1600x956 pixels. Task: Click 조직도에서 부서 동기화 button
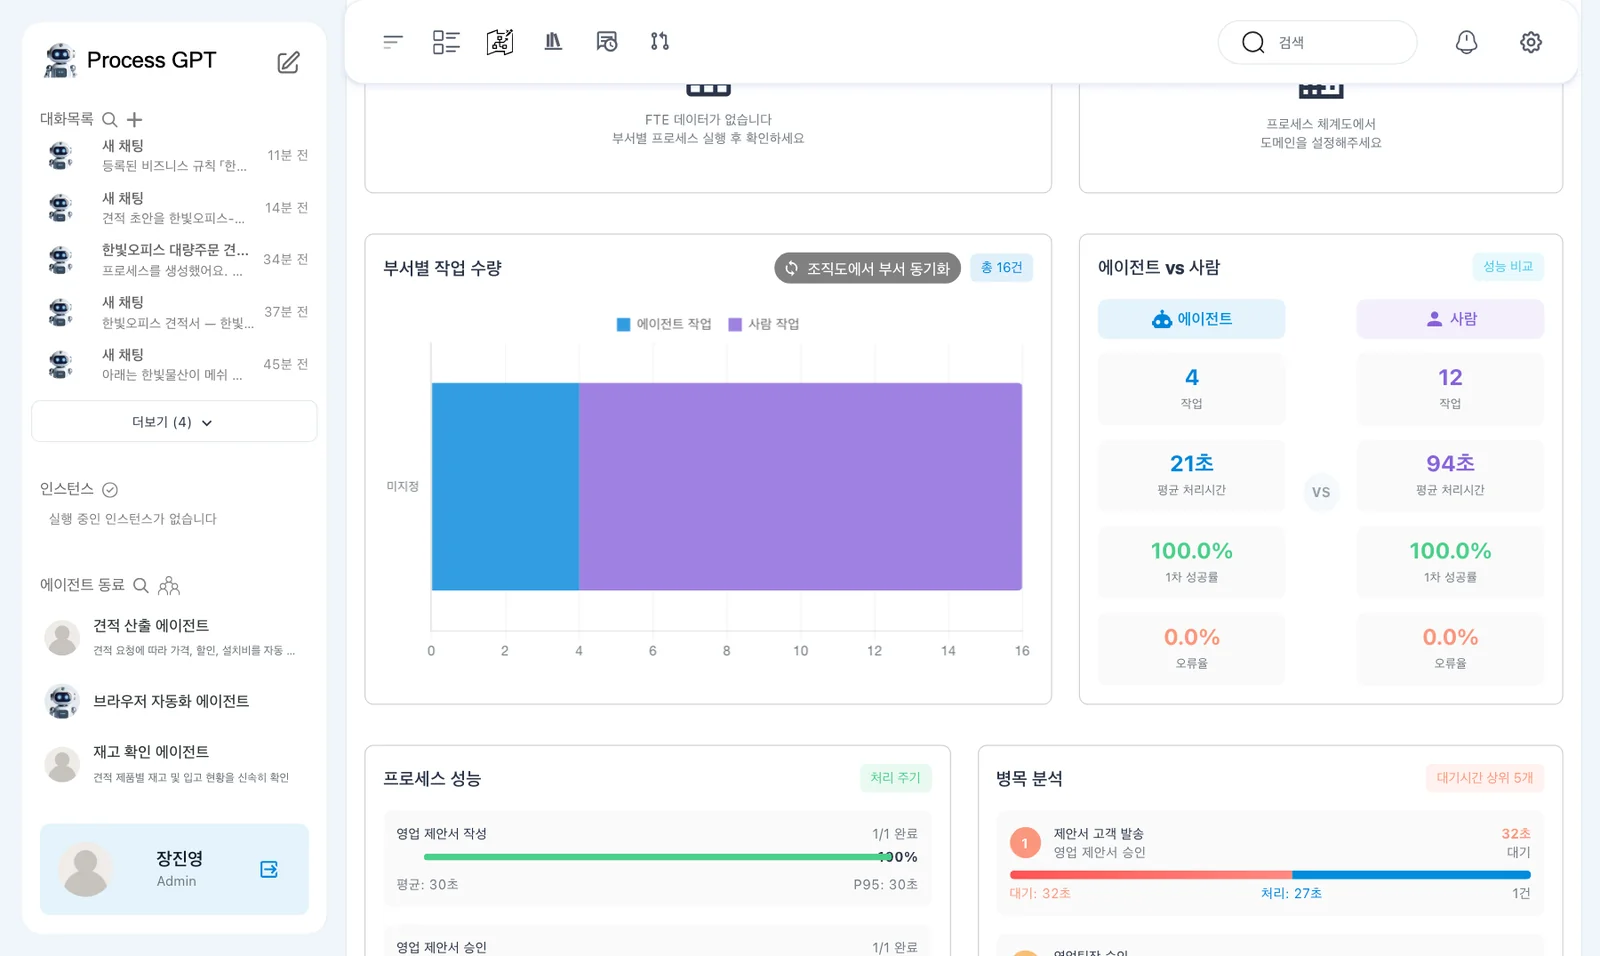click(868, 268)
